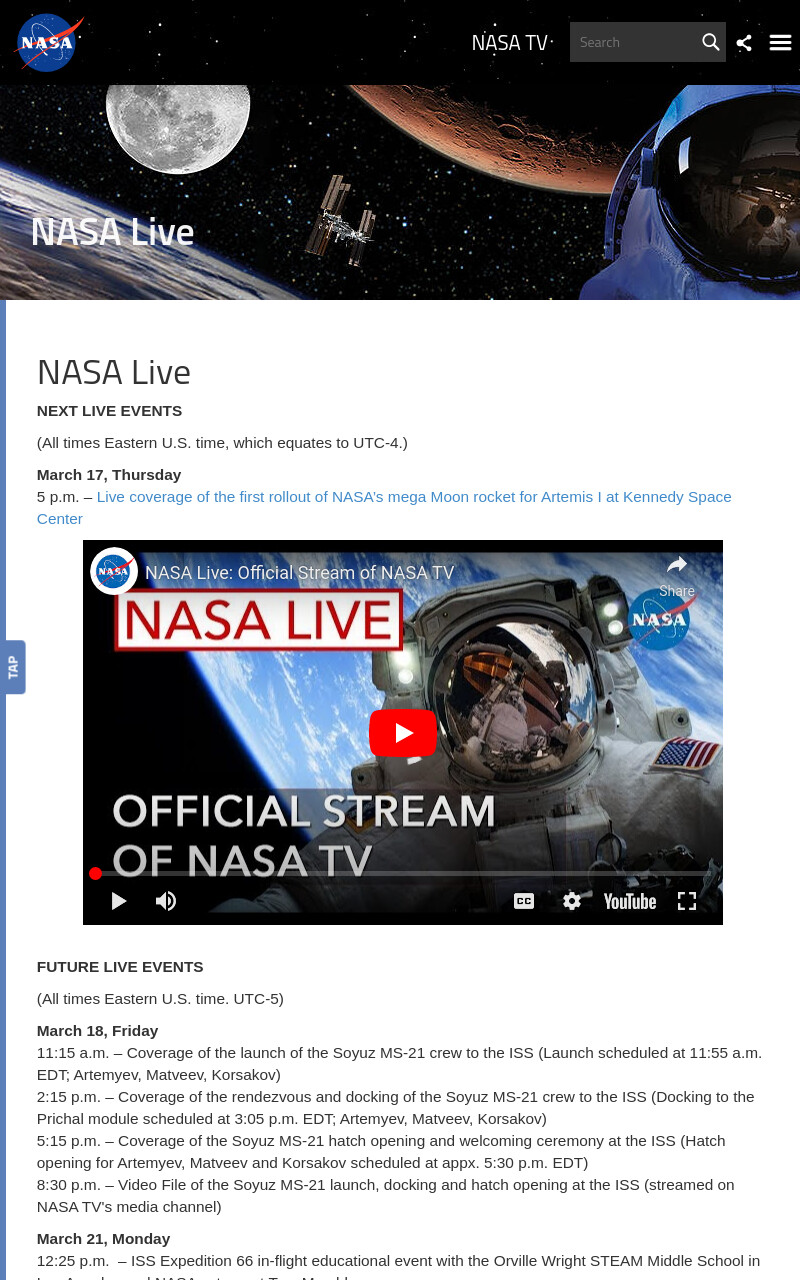The width and height of the screenshot is (800, 1280).
Task: Open the NASA TV link
Action: point(510,42)
